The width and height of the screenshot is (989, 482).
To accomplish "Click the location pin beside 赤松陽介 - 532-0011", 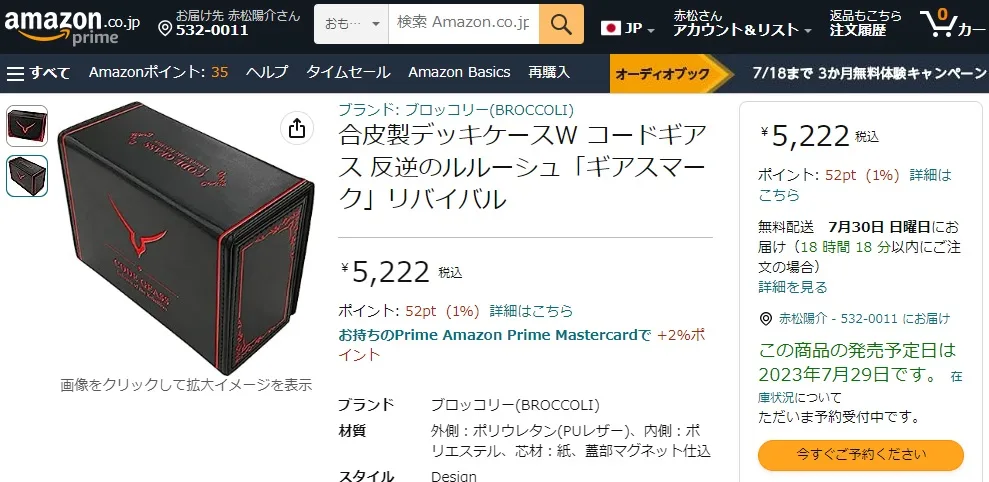I will coord(766,319).
